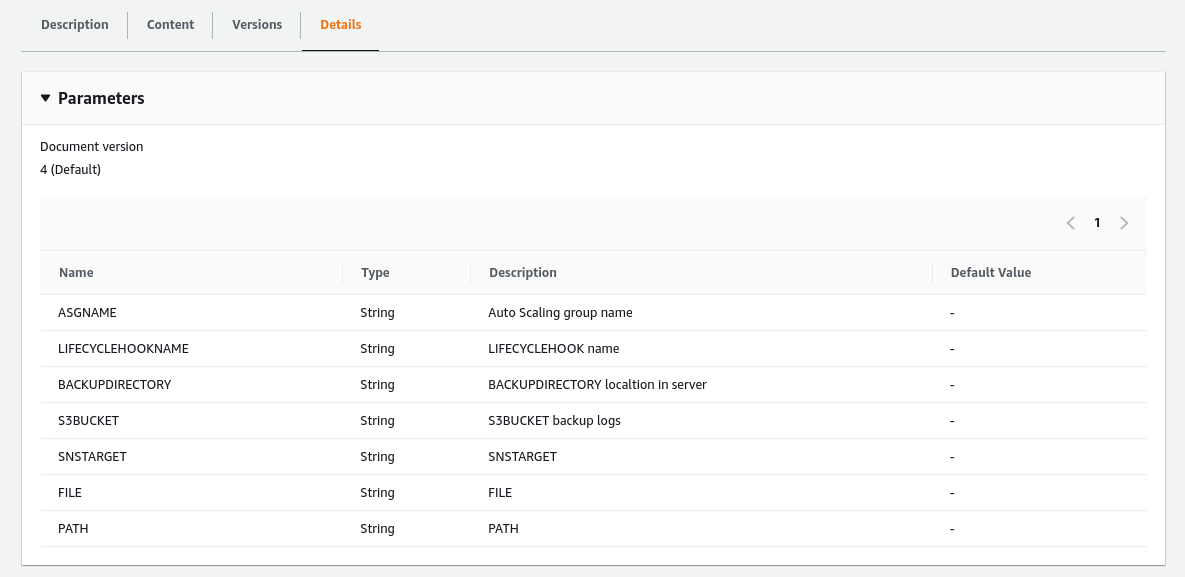Switch to the Versions tab

pyautogui.click(x=257, y=25)
